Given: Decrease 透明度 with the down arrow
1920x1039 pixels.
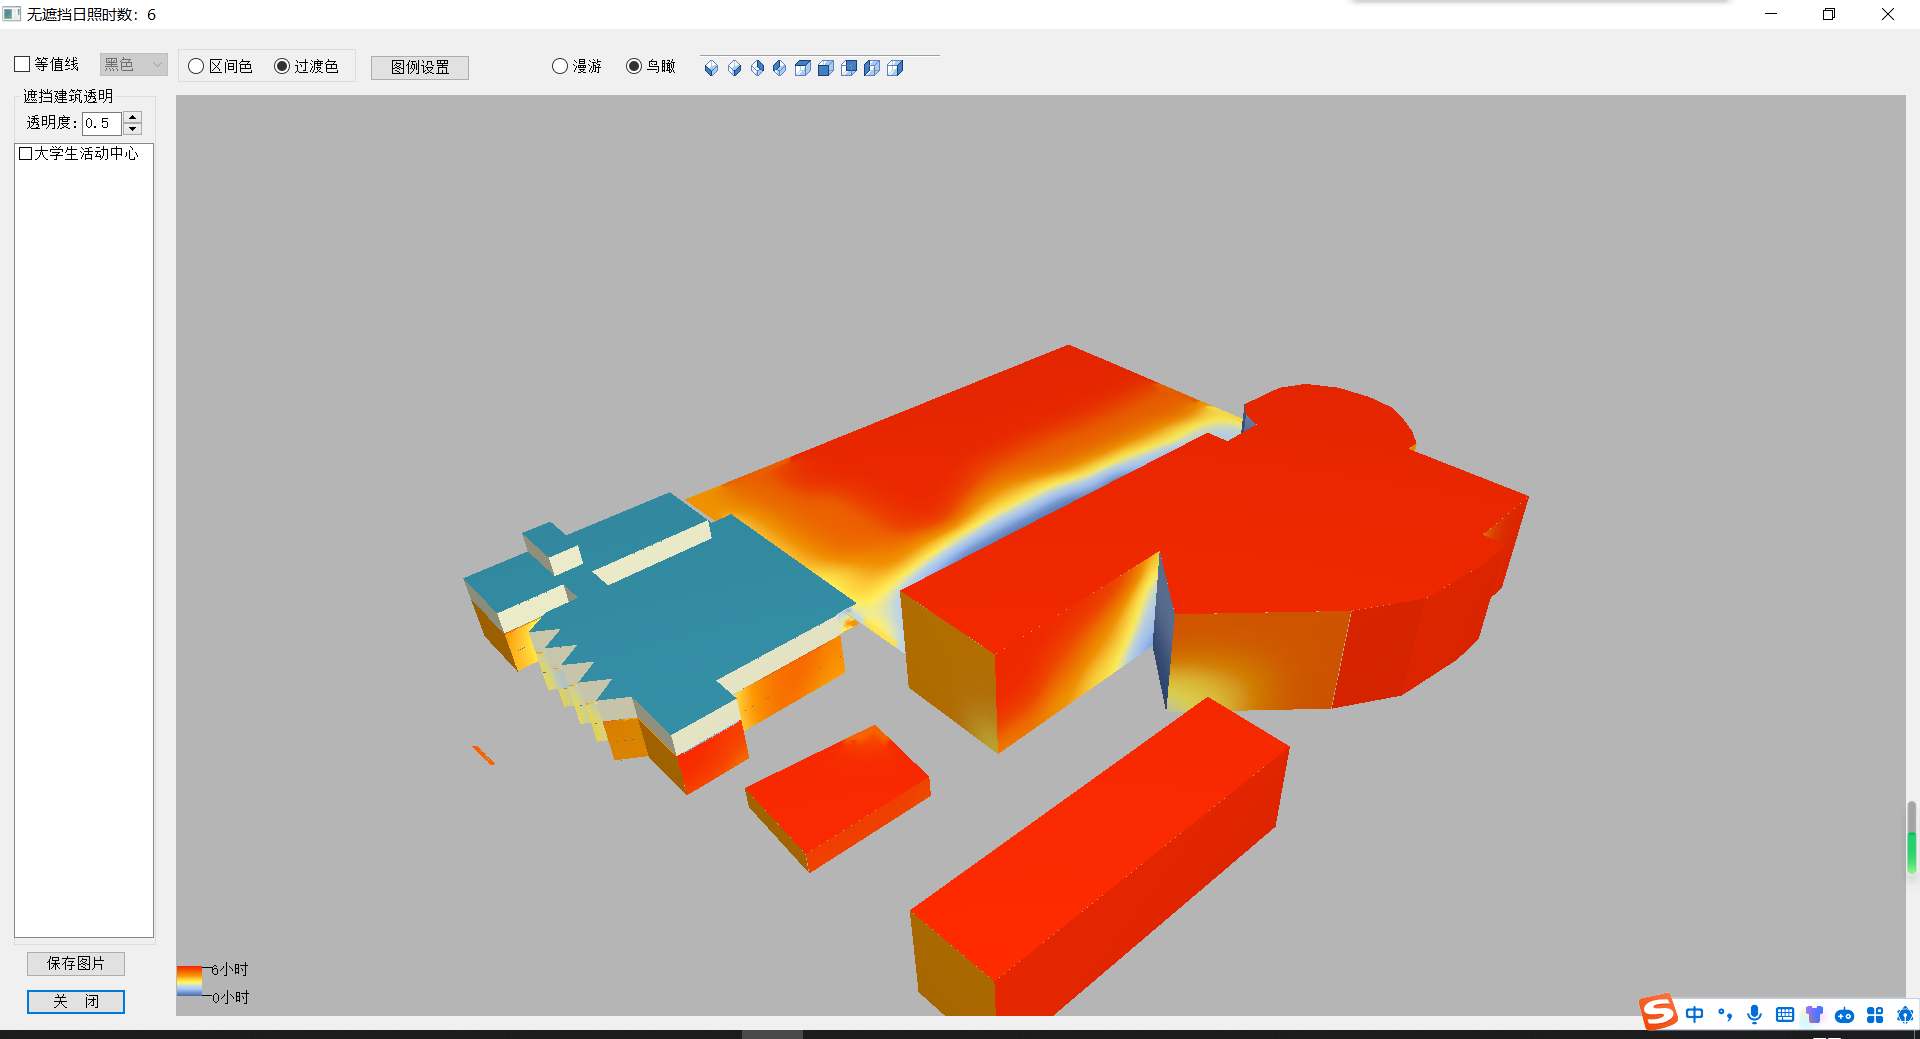Looking at the screenshot, I should tap(133, 129).
